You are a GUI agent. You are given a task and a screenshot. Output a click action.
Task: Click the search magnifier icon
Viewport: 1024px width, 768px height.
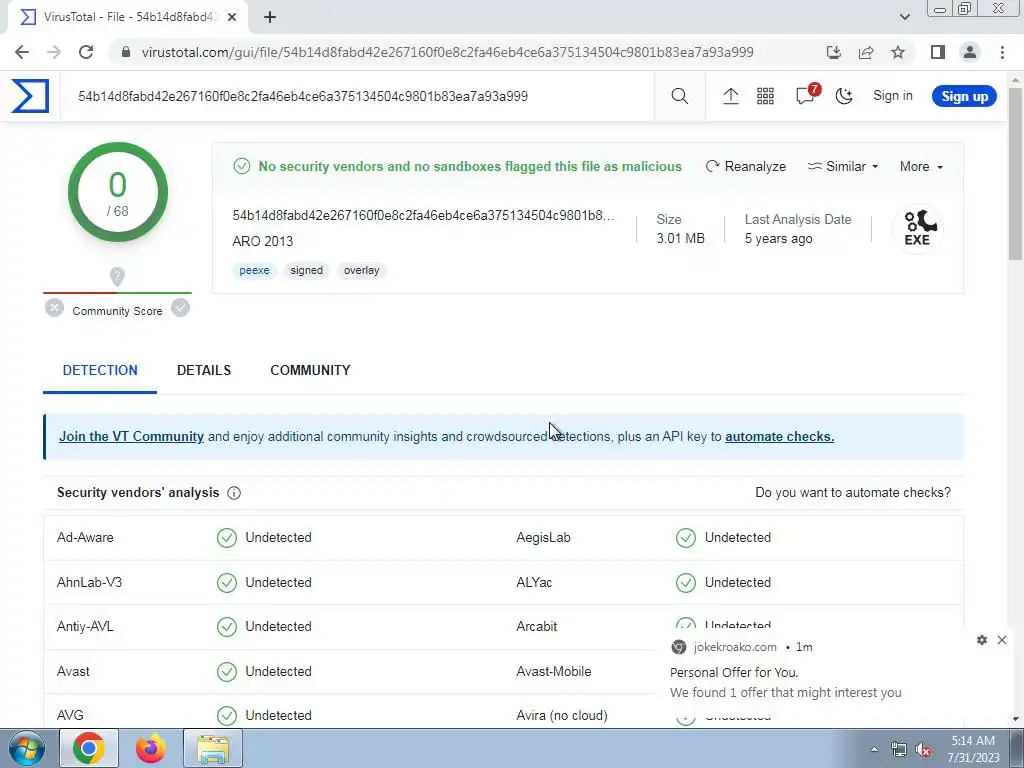679,96
